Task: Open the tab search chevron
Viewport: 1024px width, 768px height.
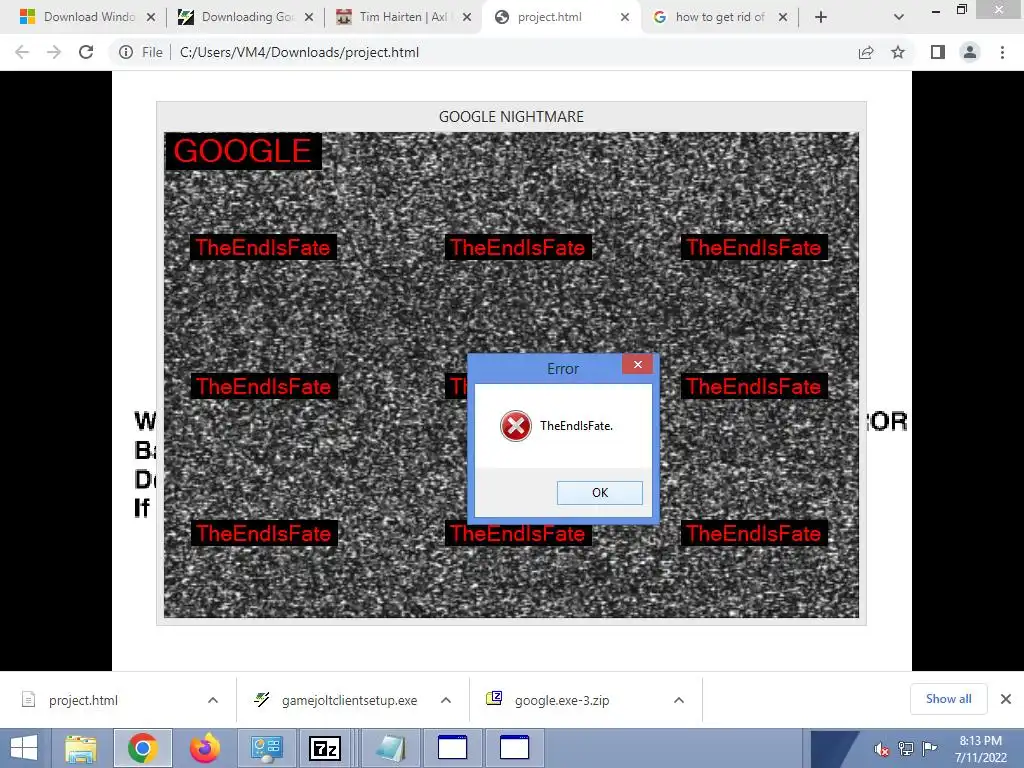Action: [x=899, y=17]
